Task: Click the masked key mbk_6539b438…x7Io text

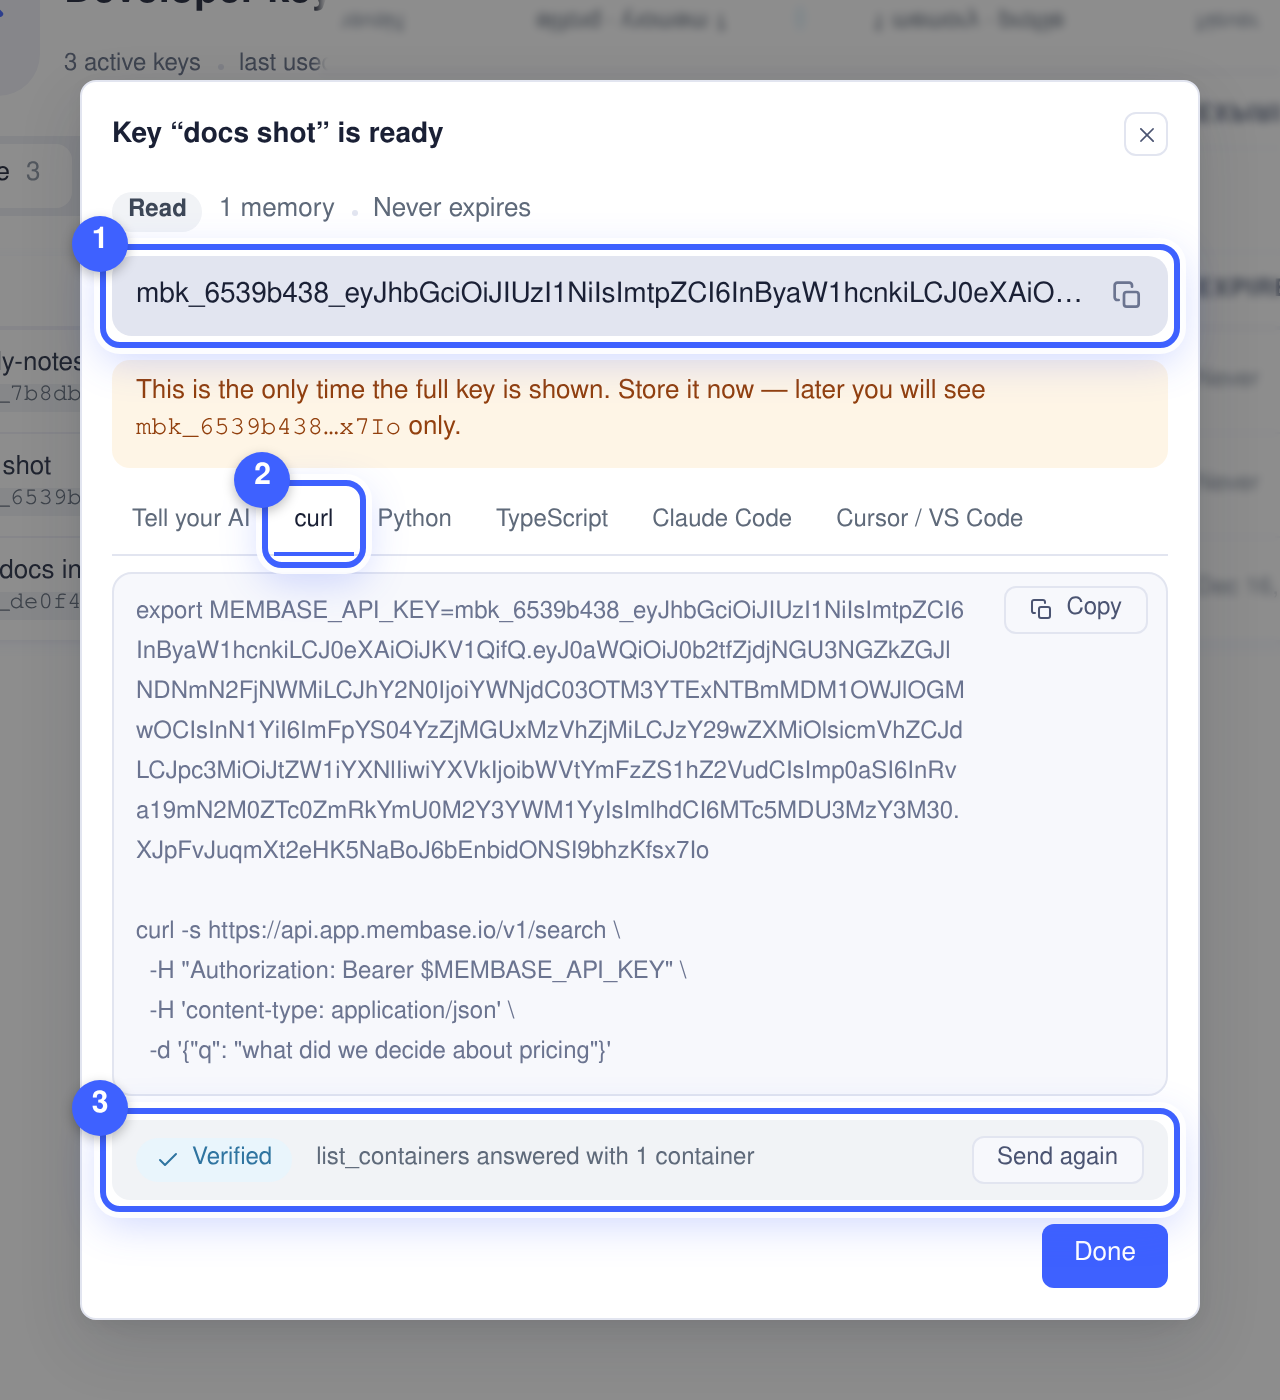Action: [268, 428]
